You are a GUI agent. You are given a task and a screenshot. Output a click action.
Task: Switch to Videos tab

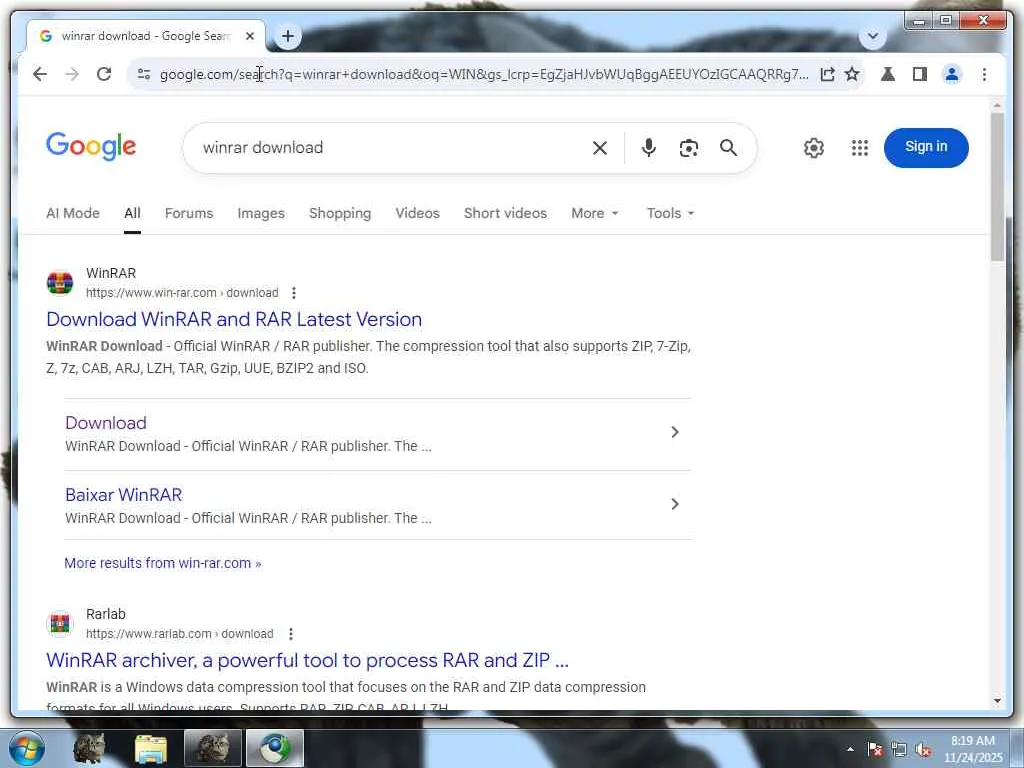[417, 214]
